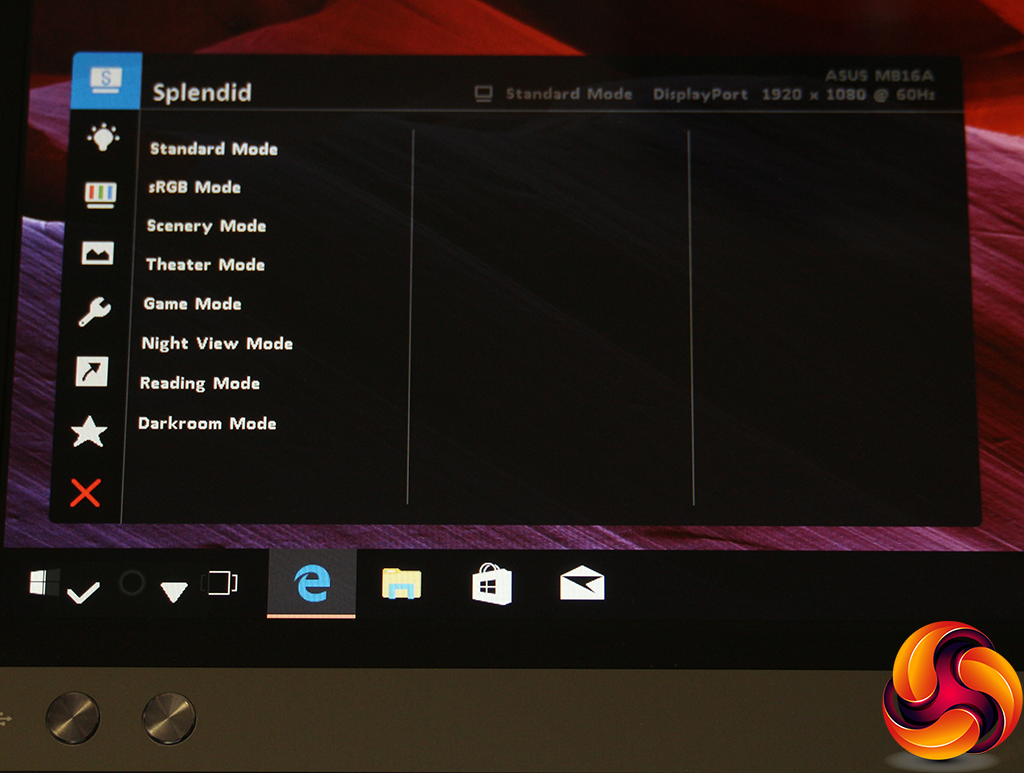Click DisplayPort input status text

700,95
